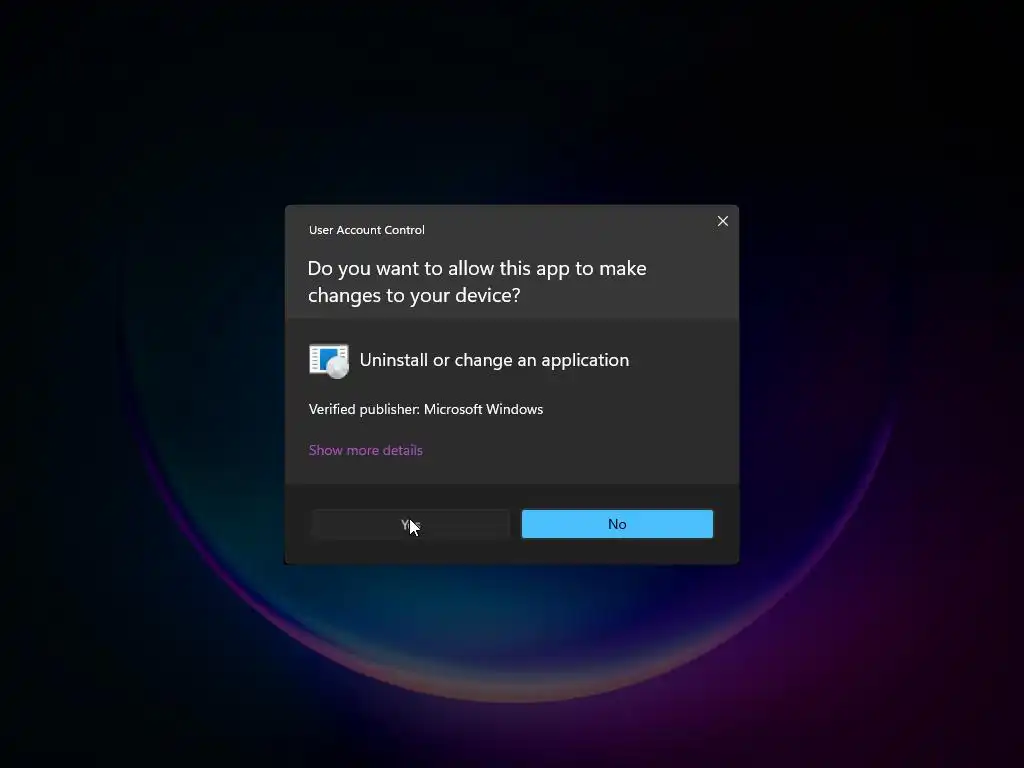Click the Yes button in UAC dialog
Screen dimensions: 1024x768
point(410,524)
